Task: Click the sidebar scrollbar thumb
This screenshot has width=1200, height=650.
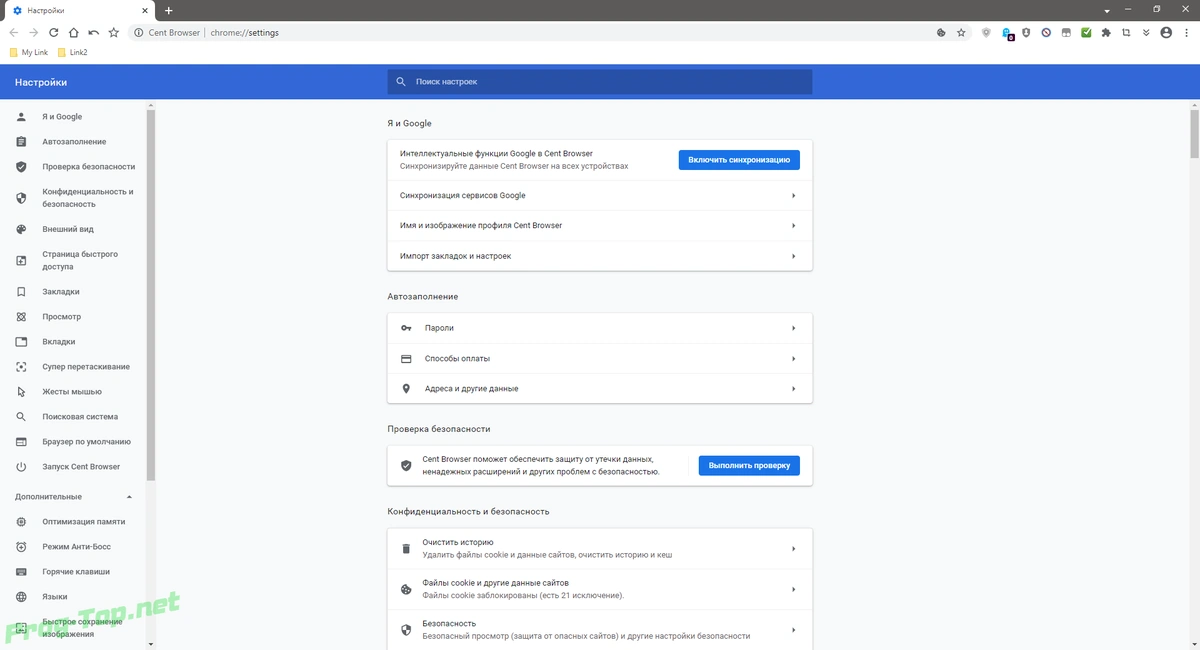Action: tap(151, 295)
